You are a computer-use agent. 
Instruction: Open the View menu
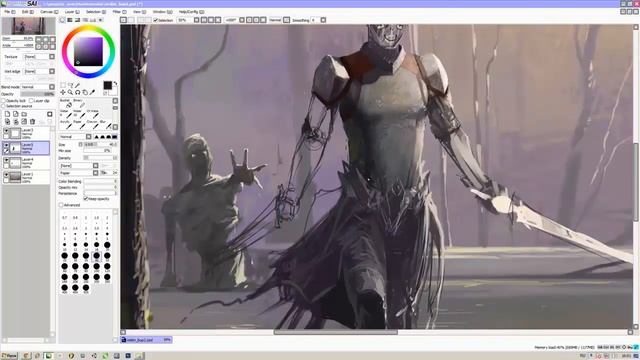coord(139,12)
